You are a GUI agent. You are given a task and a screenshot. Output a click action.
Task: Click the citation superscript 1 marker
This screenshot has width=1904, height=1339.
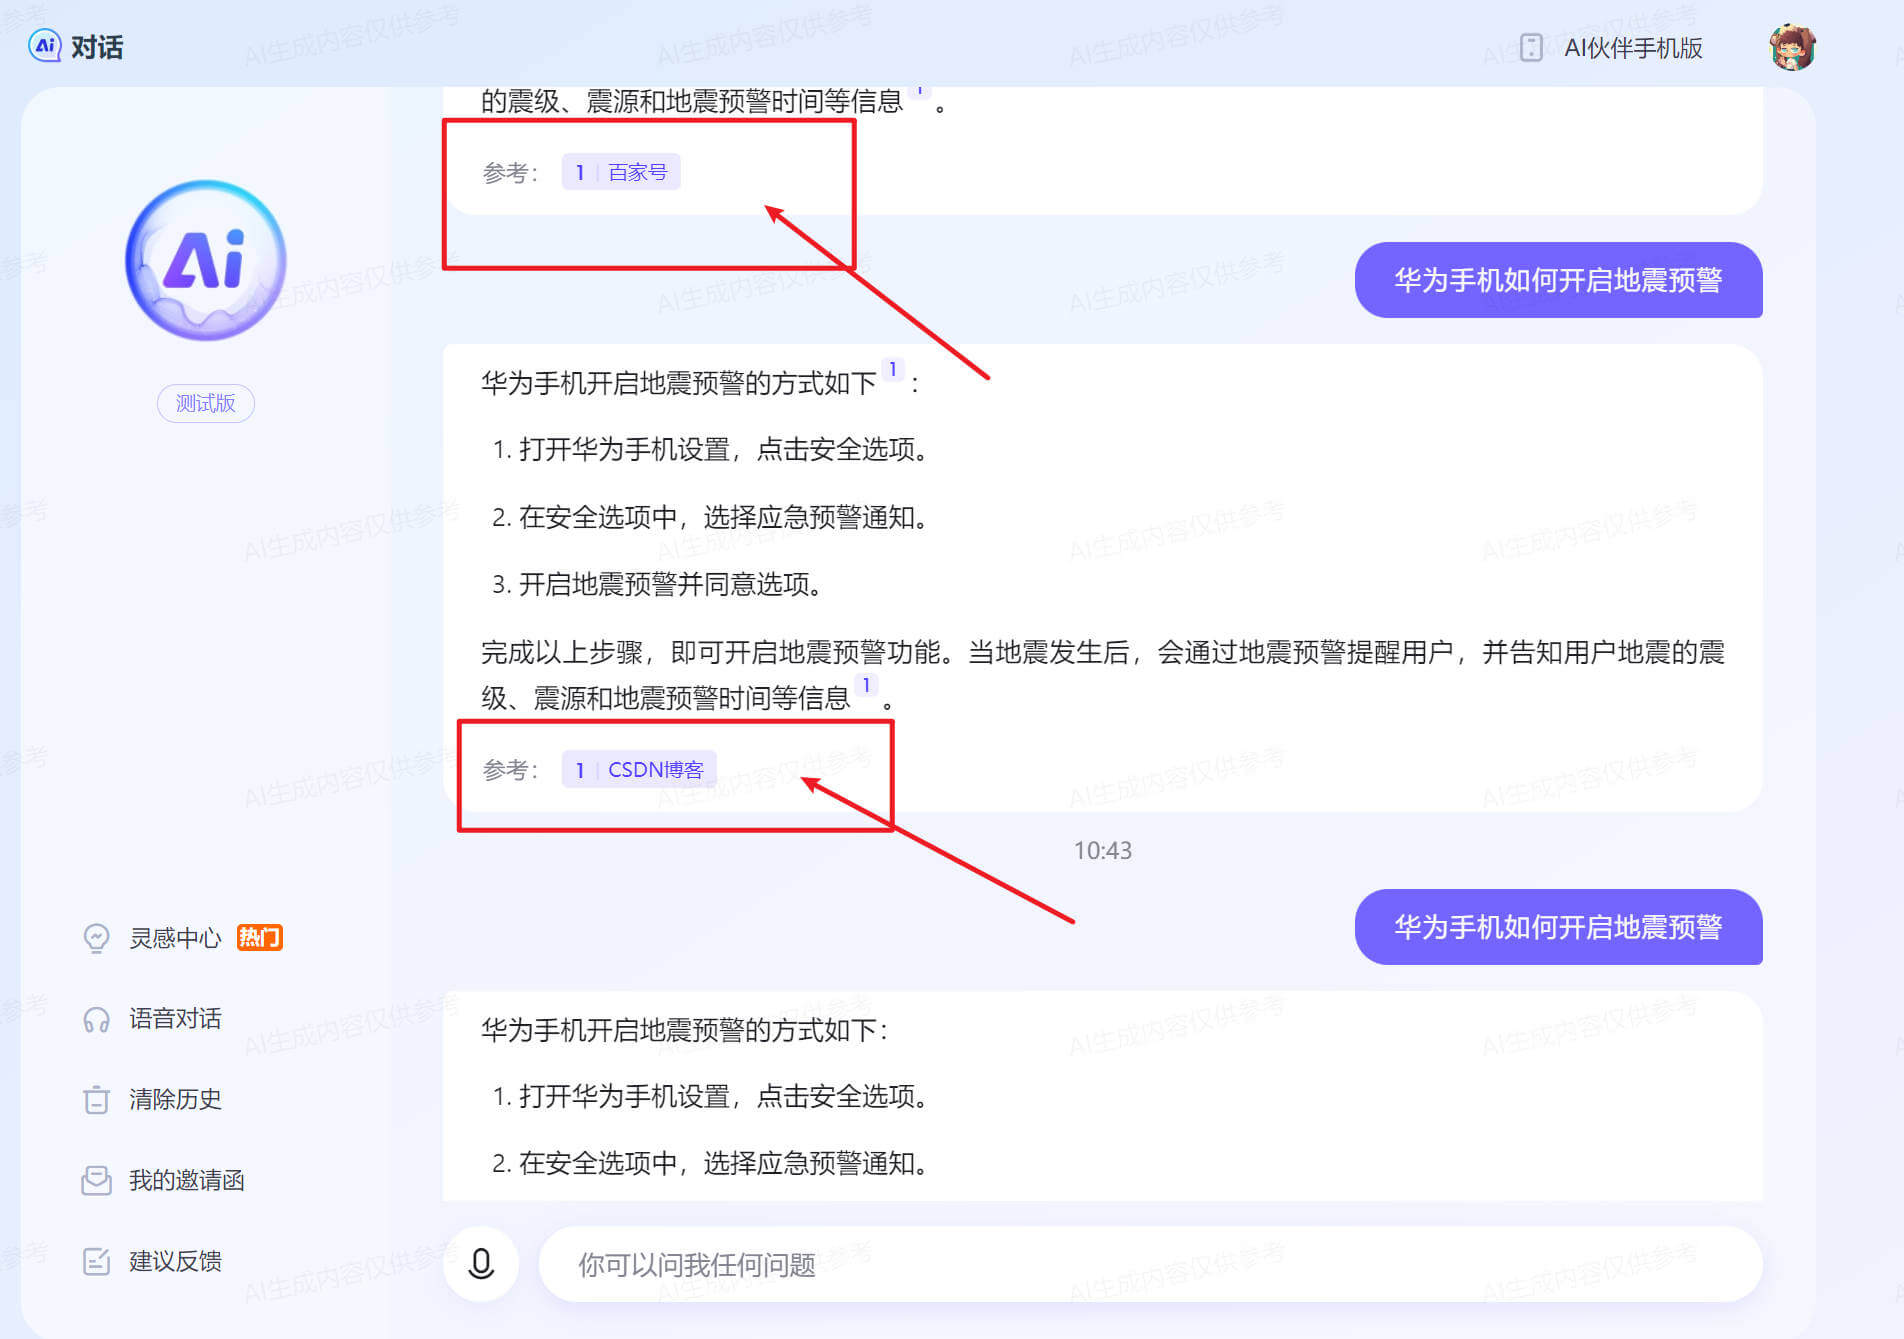tap(892, 369)
